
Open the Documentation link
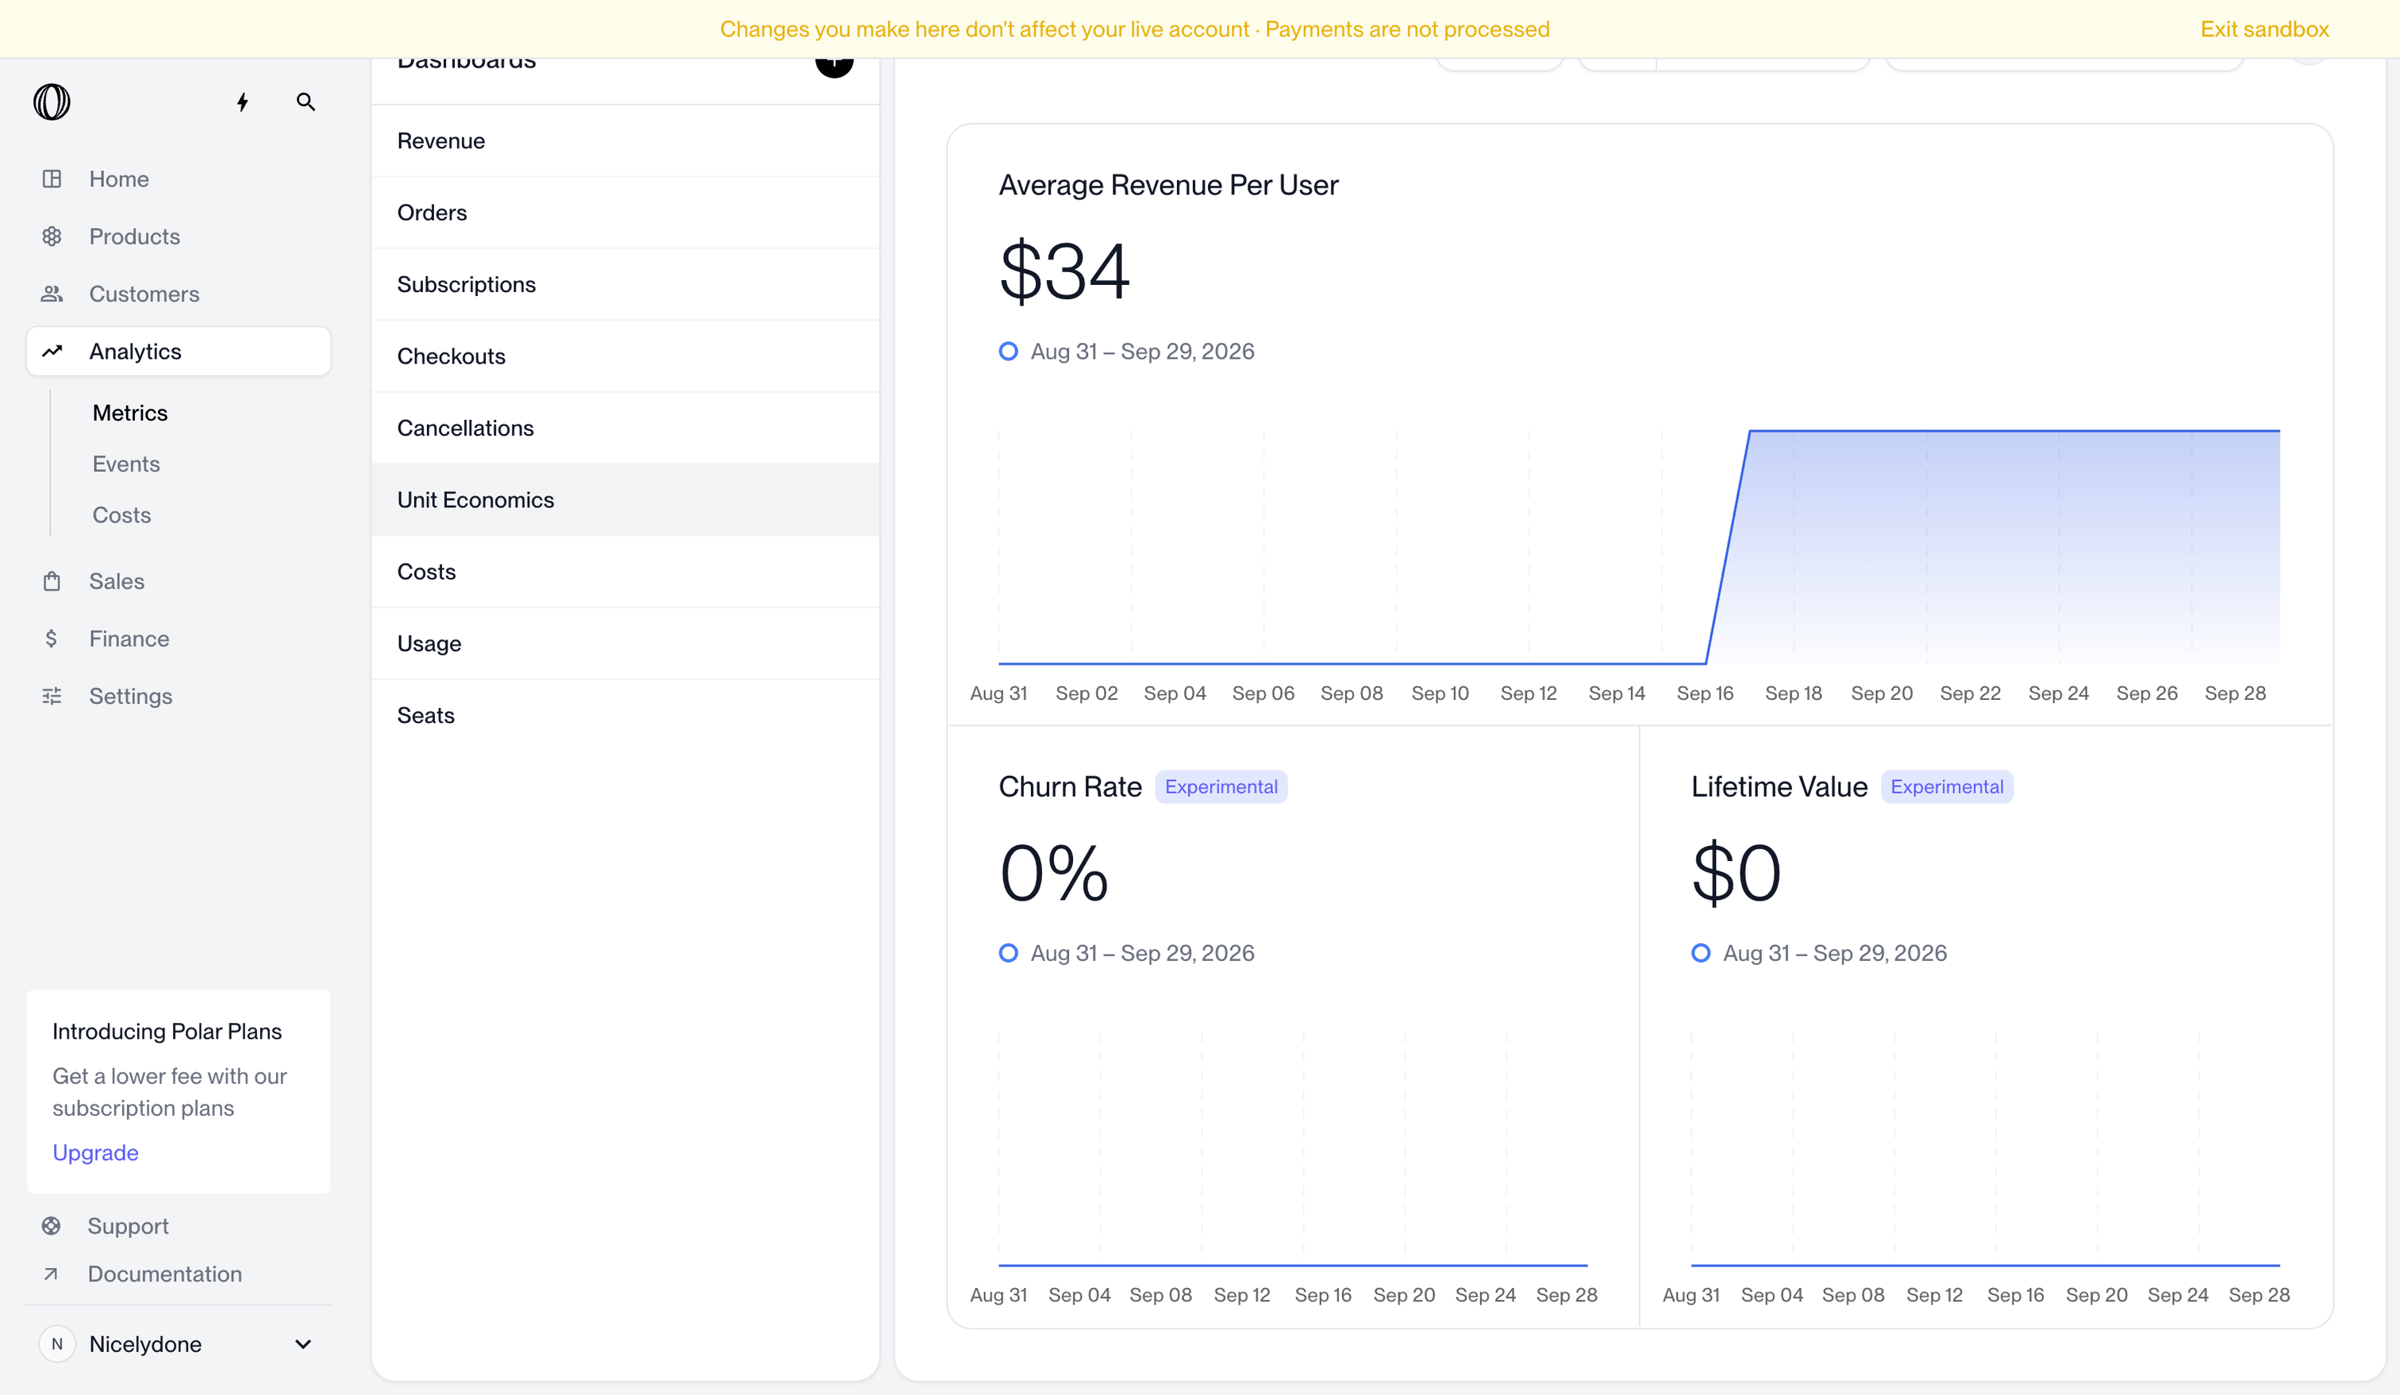pos(165,1274)
